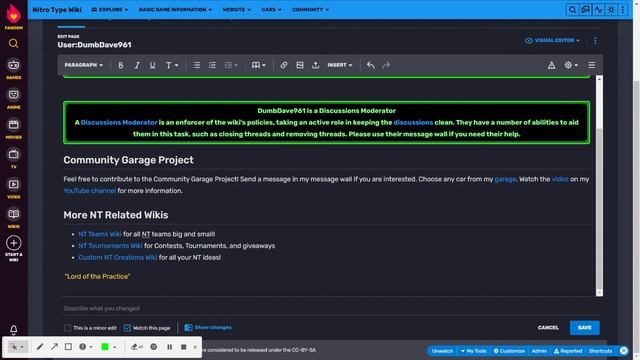Open the Basic Game Information menu
Image resolution: width=640 pixels, height=360 pixels.
click(176, 10)
